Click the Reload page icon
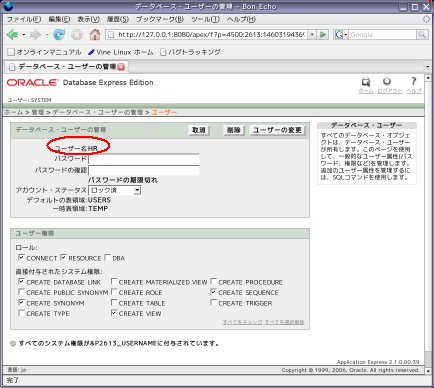434x388 pixels. (59, 34)
